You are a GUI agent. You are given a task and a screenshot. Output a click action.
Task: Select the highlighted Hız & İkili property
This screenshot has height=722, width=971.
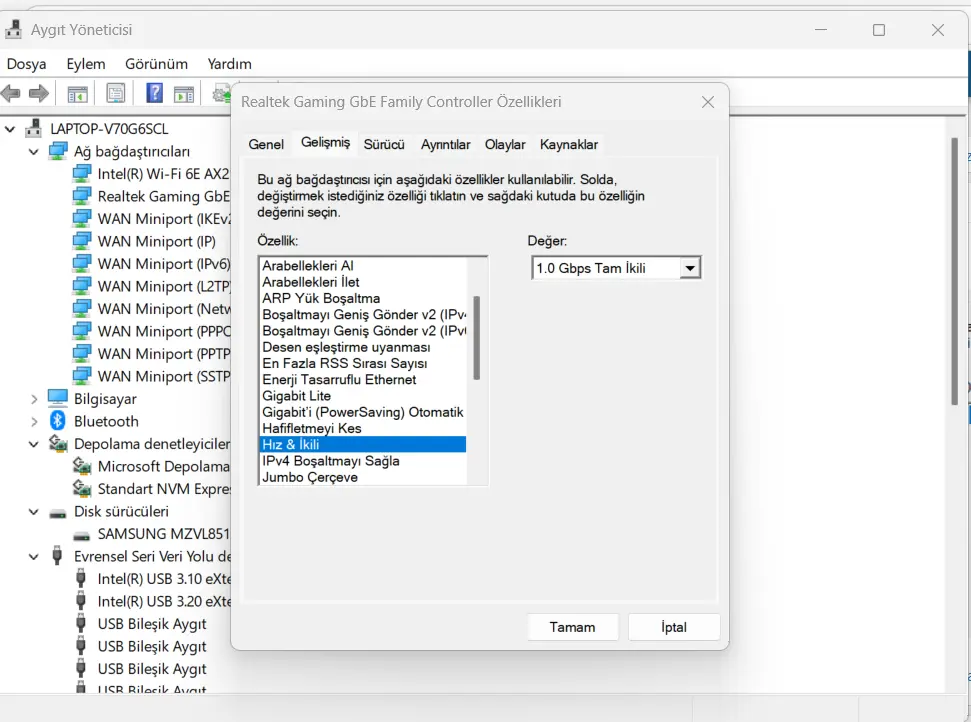point(362,444)
